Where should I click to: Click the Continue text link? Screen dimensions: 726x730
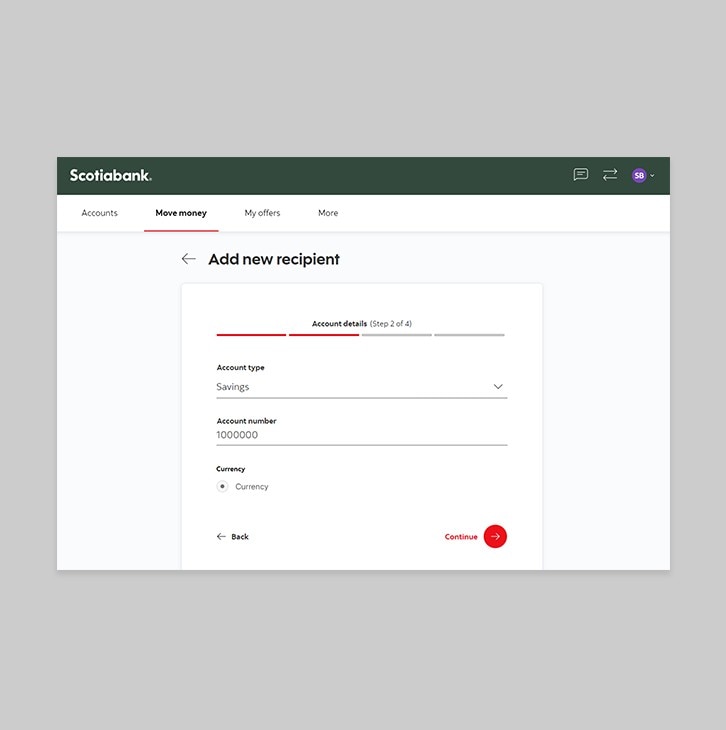(x=461, y=537)
